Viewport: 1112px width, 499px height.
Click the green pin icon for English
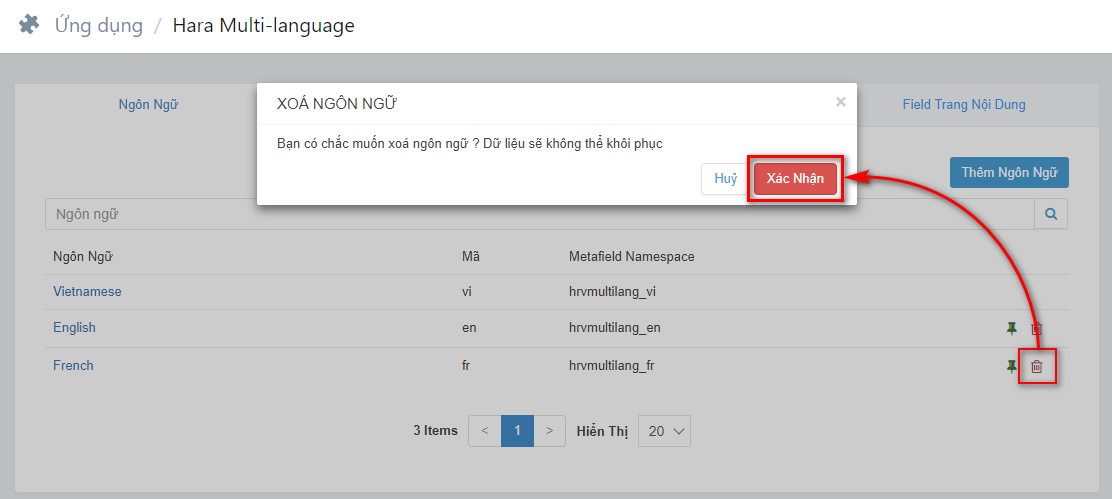click(x=1012, y=328)
